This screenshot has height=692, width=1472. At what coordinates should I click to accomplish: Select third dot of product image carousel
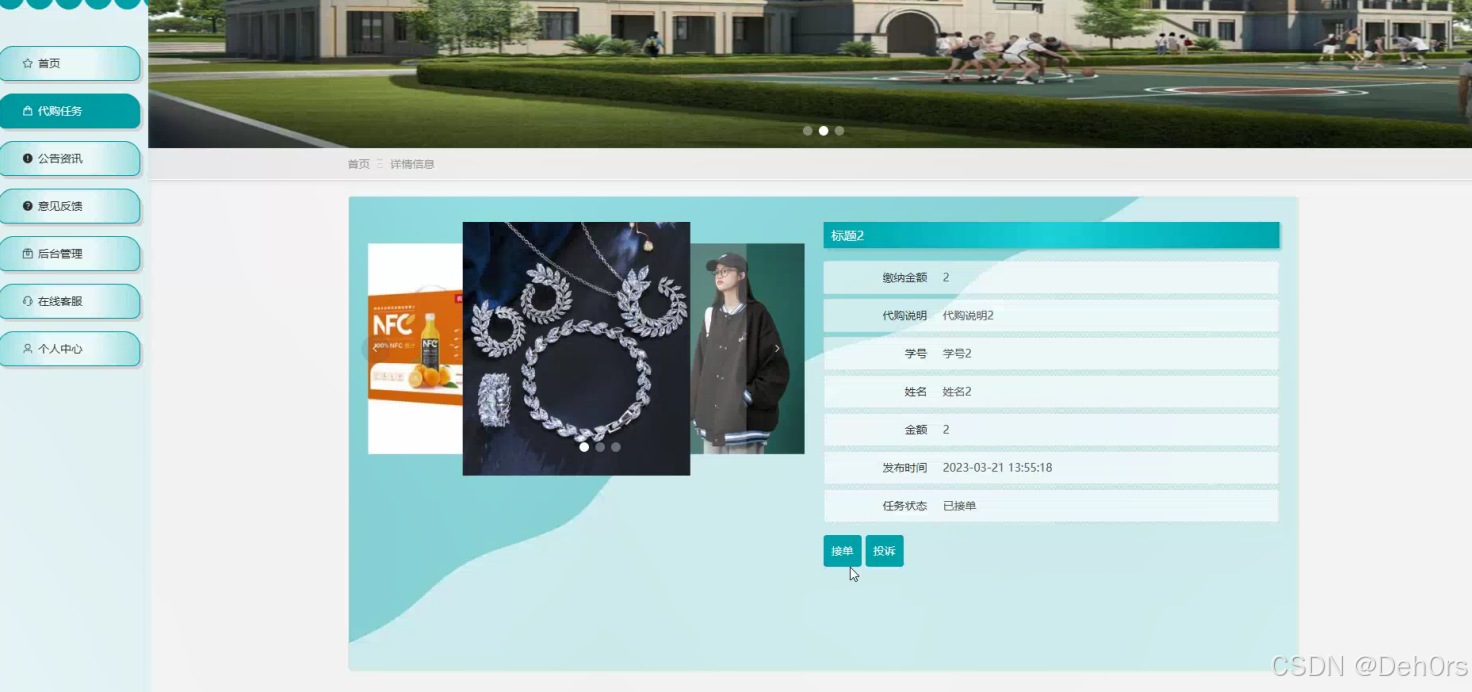(x=616, y=447)
